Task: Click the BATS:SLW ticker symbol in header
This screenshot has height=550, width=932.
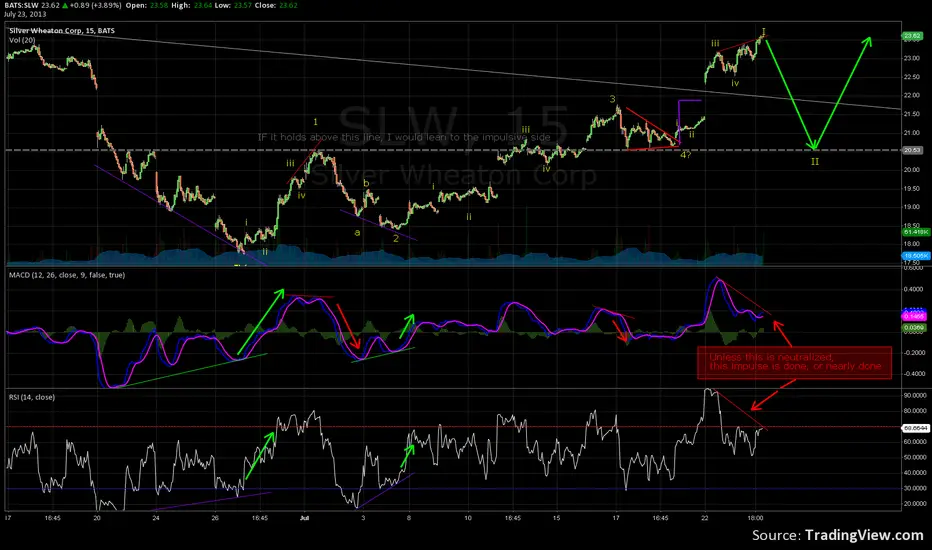Action: [x=21, y=5]
